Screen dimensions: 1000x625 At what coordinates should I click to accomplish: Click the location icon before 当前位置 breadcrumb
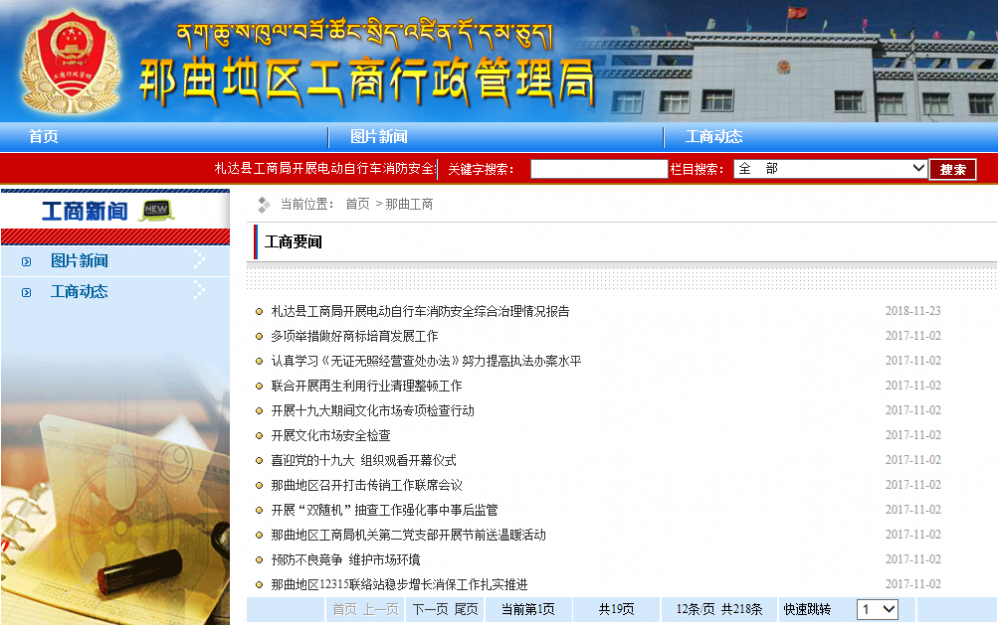[x=262, y=204]
